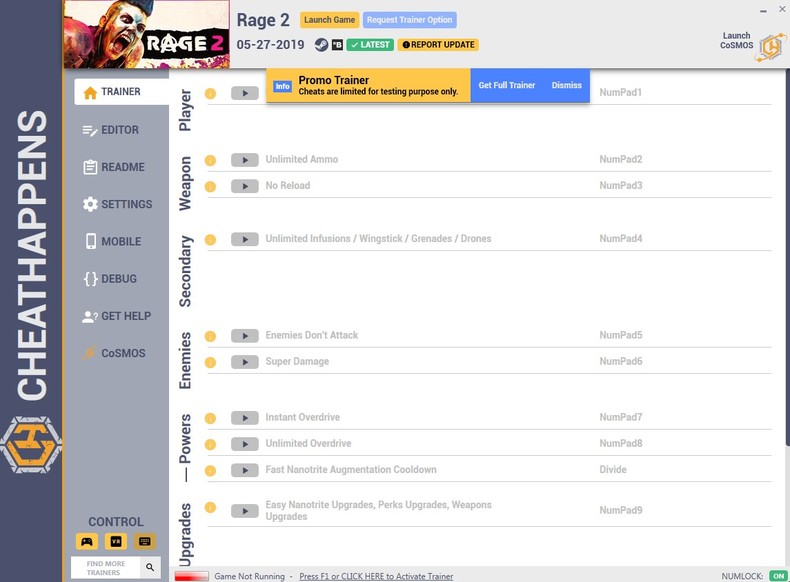This screenshot has width=790, height=582.
Task: Toggle Unlimited Overdrive cheat
Action: [245, 444]
